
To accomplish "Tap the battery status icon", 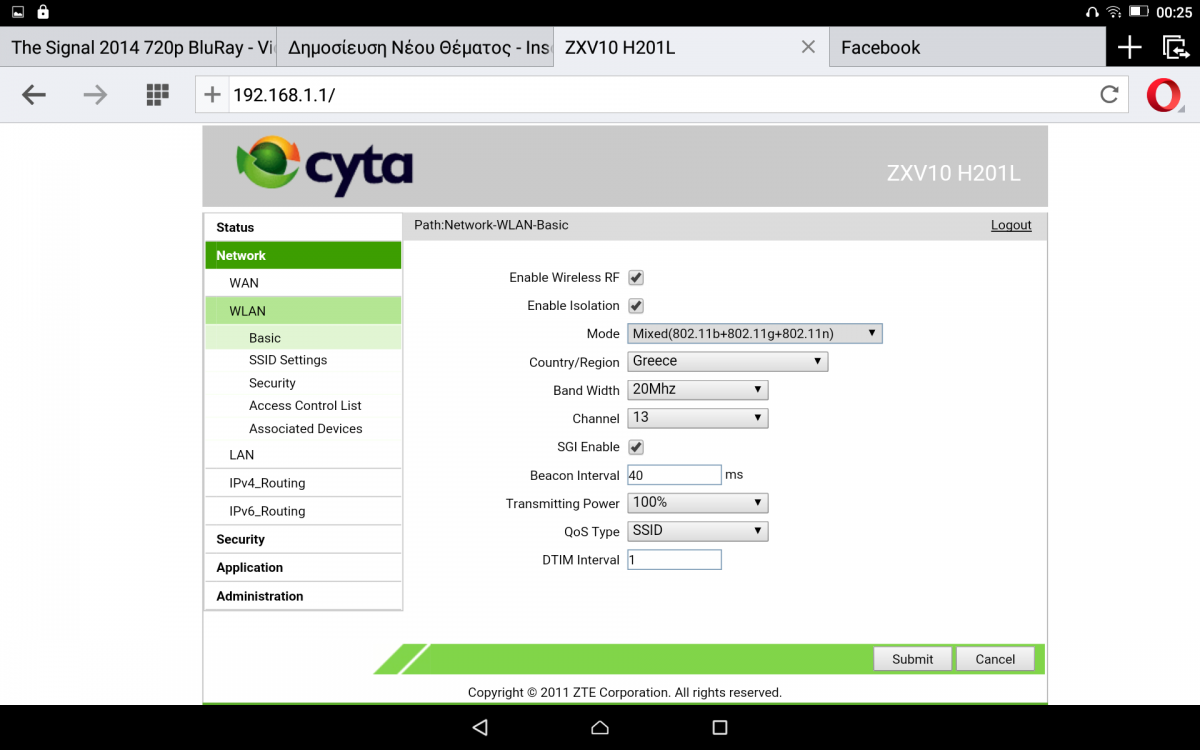I will point(1138,12).
